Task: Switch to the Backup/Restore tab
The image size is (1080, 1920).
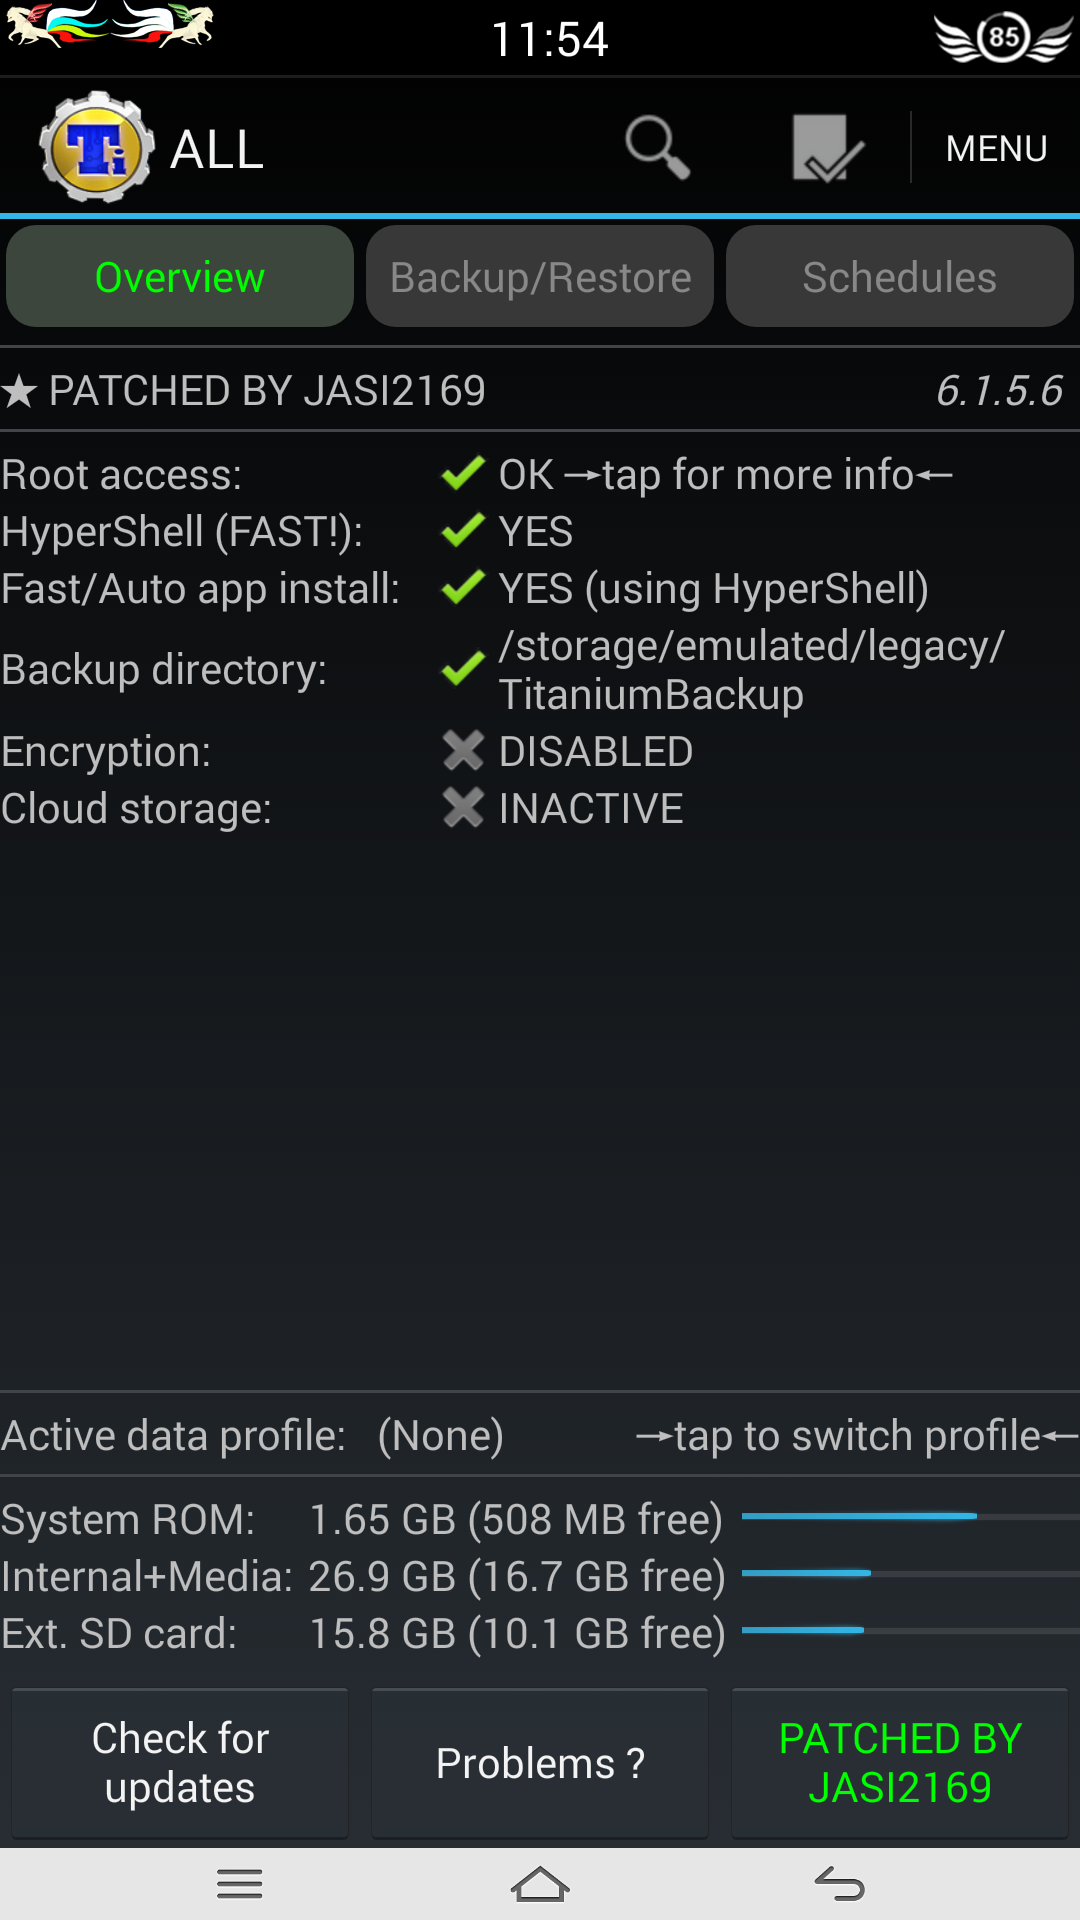Action: coord(540,277)
